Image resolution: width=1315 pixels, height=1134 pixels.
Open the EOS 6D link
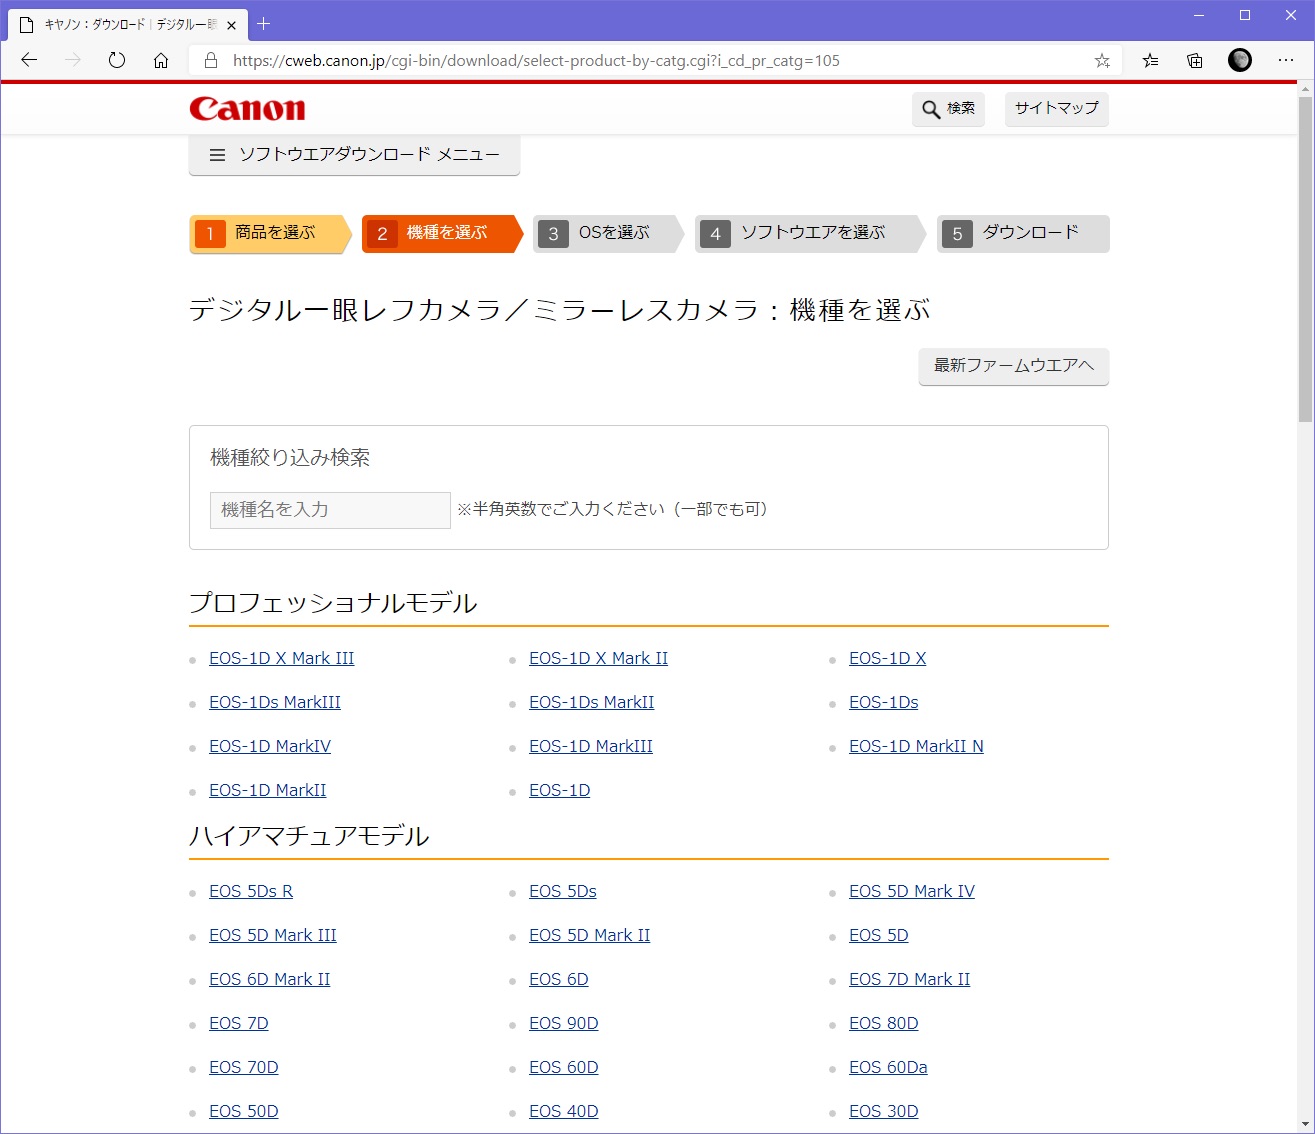[x=558, y=979]
